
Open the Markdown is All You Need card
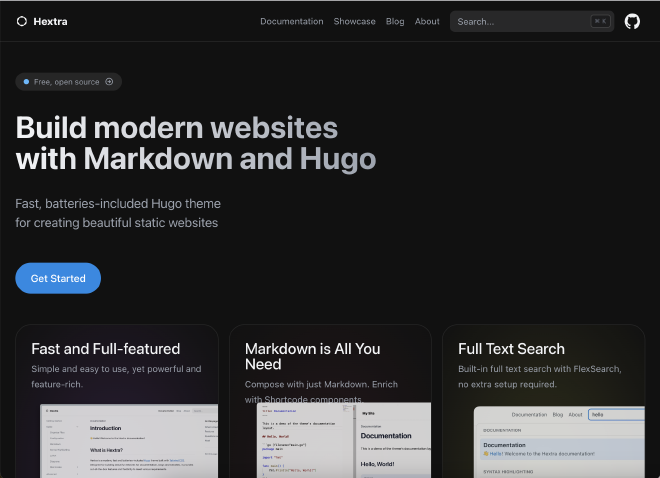[x=330, y=401]
